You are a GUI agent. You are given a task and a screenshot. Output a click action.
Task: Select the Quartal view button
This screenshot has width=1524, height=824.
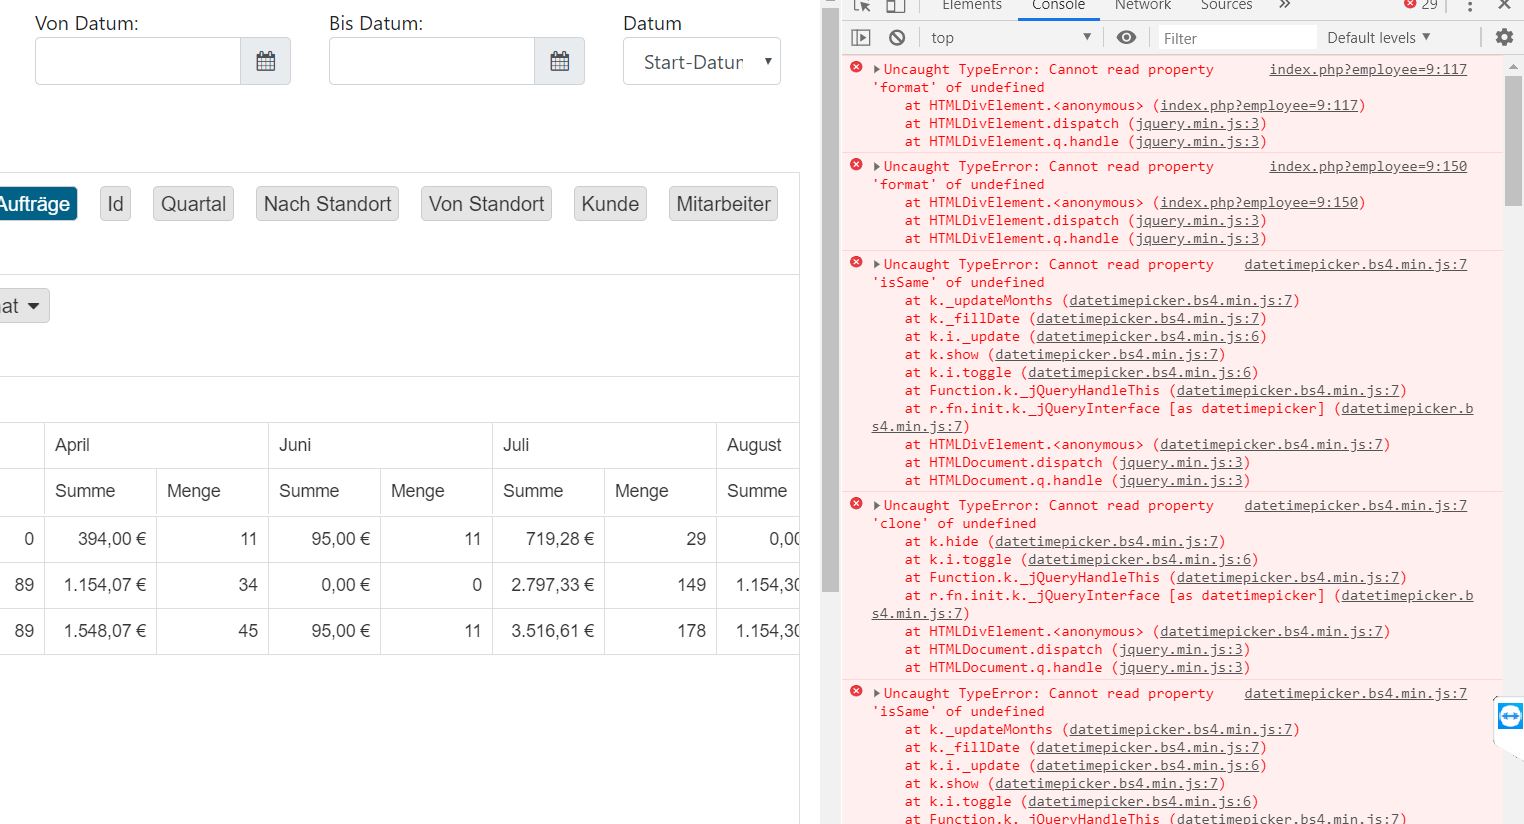click(x=192, y=203)
